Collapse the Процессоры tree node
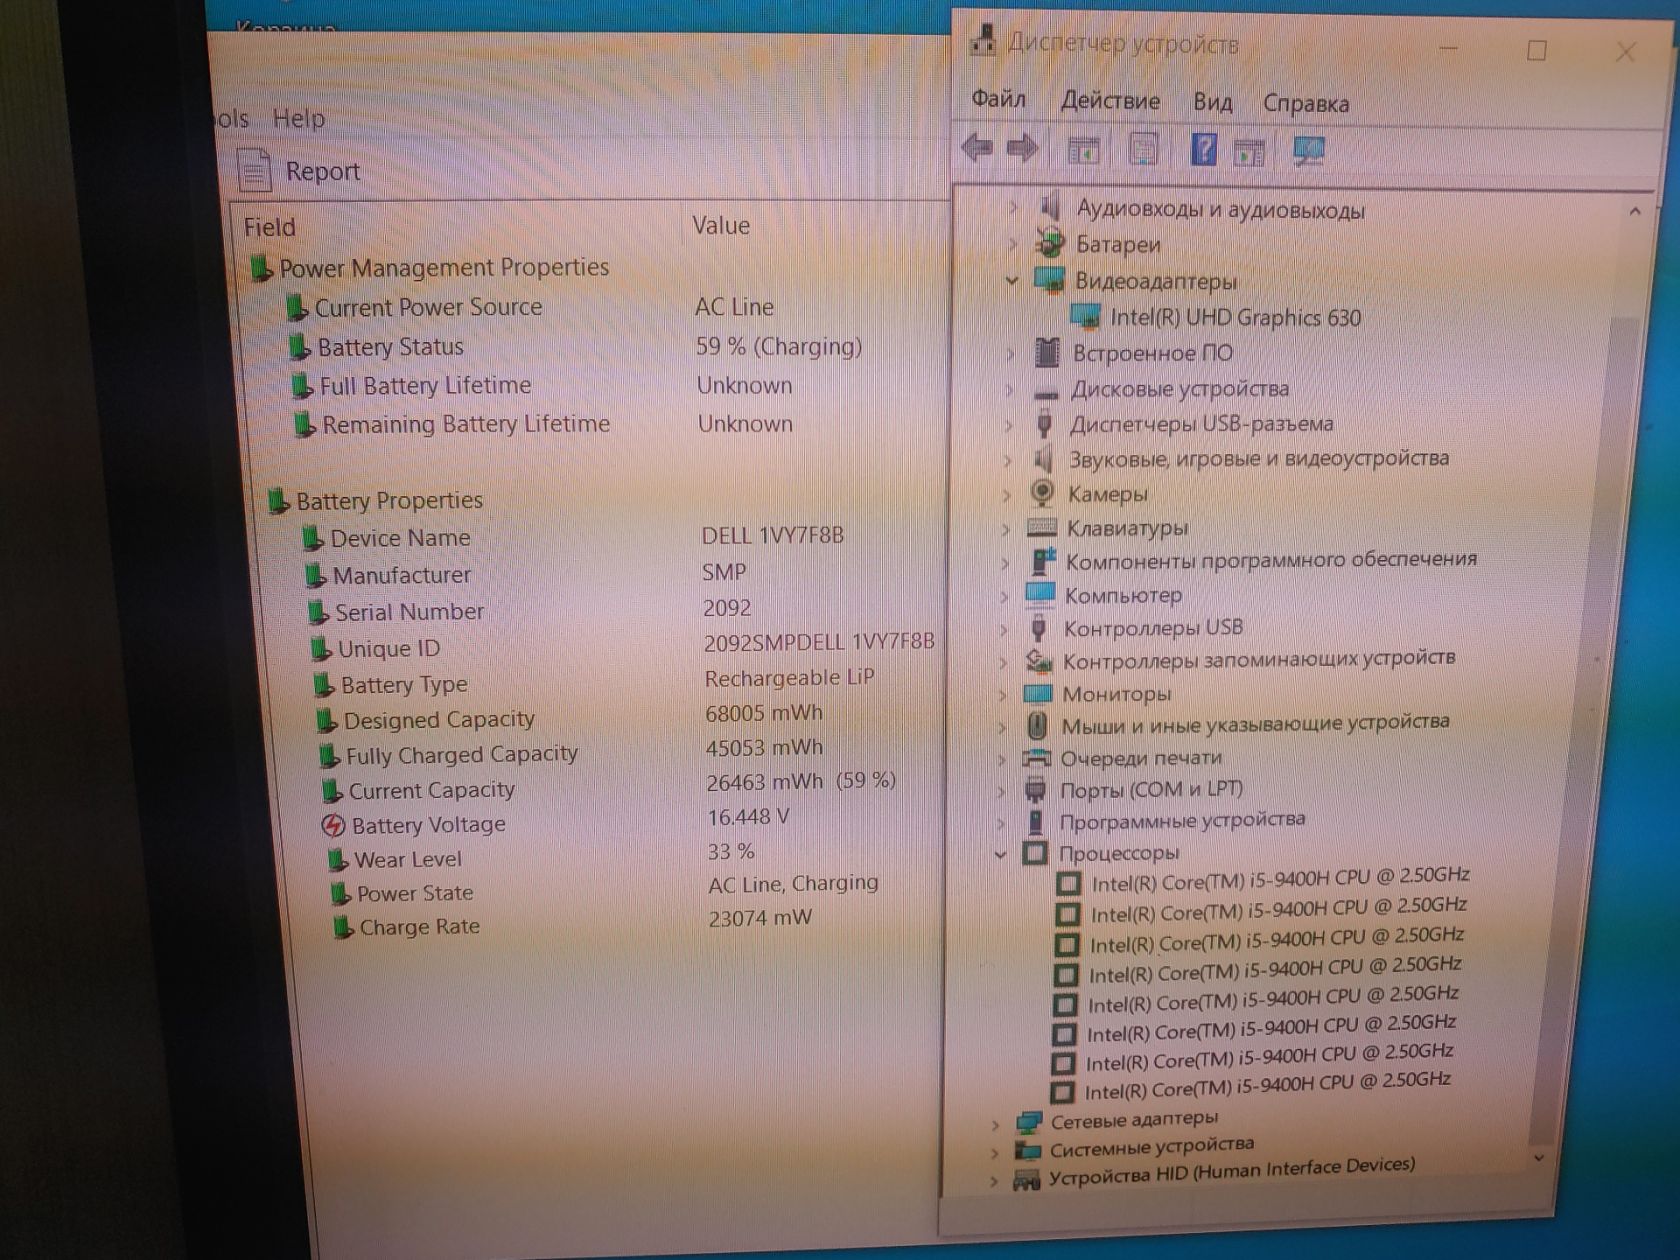 1000,854
